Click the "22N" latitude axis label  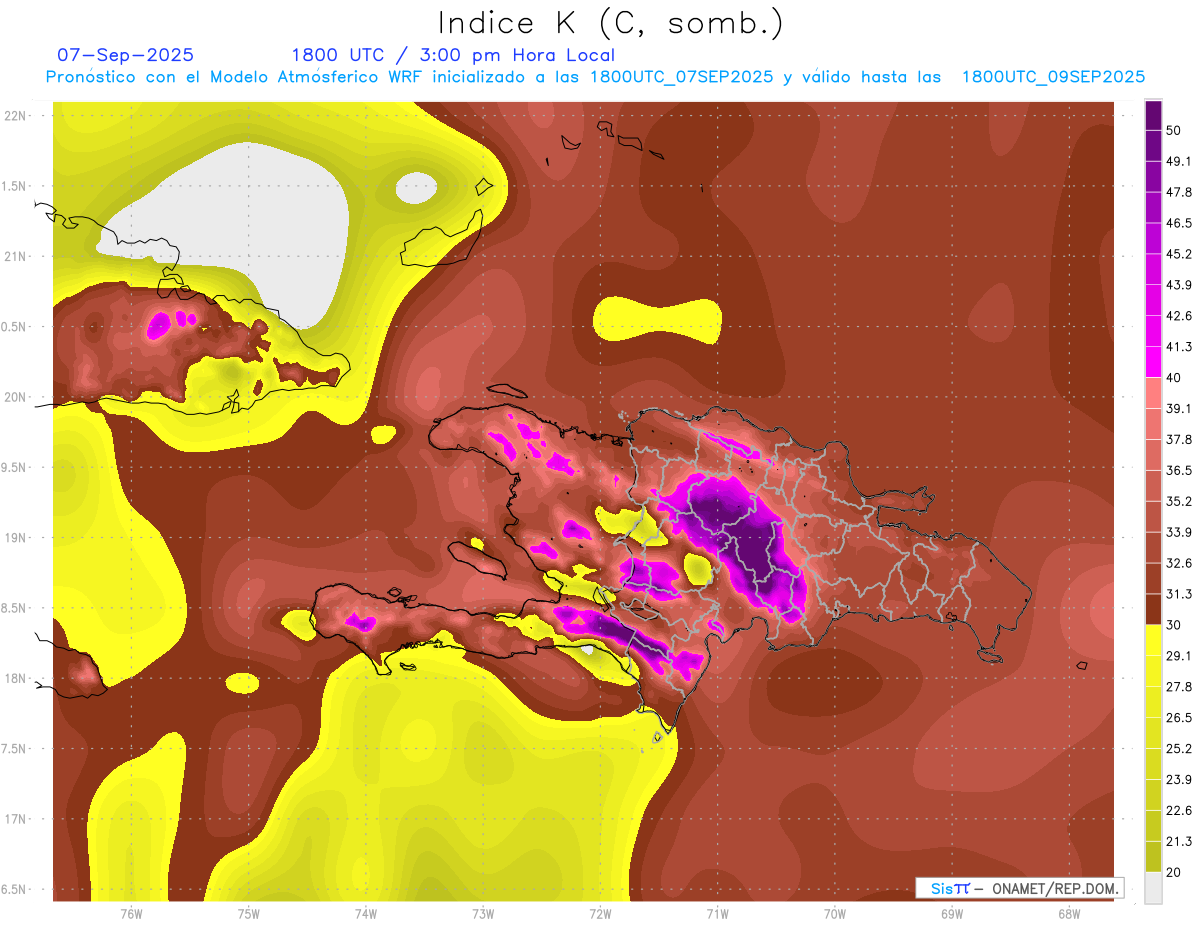pos(16,115)
